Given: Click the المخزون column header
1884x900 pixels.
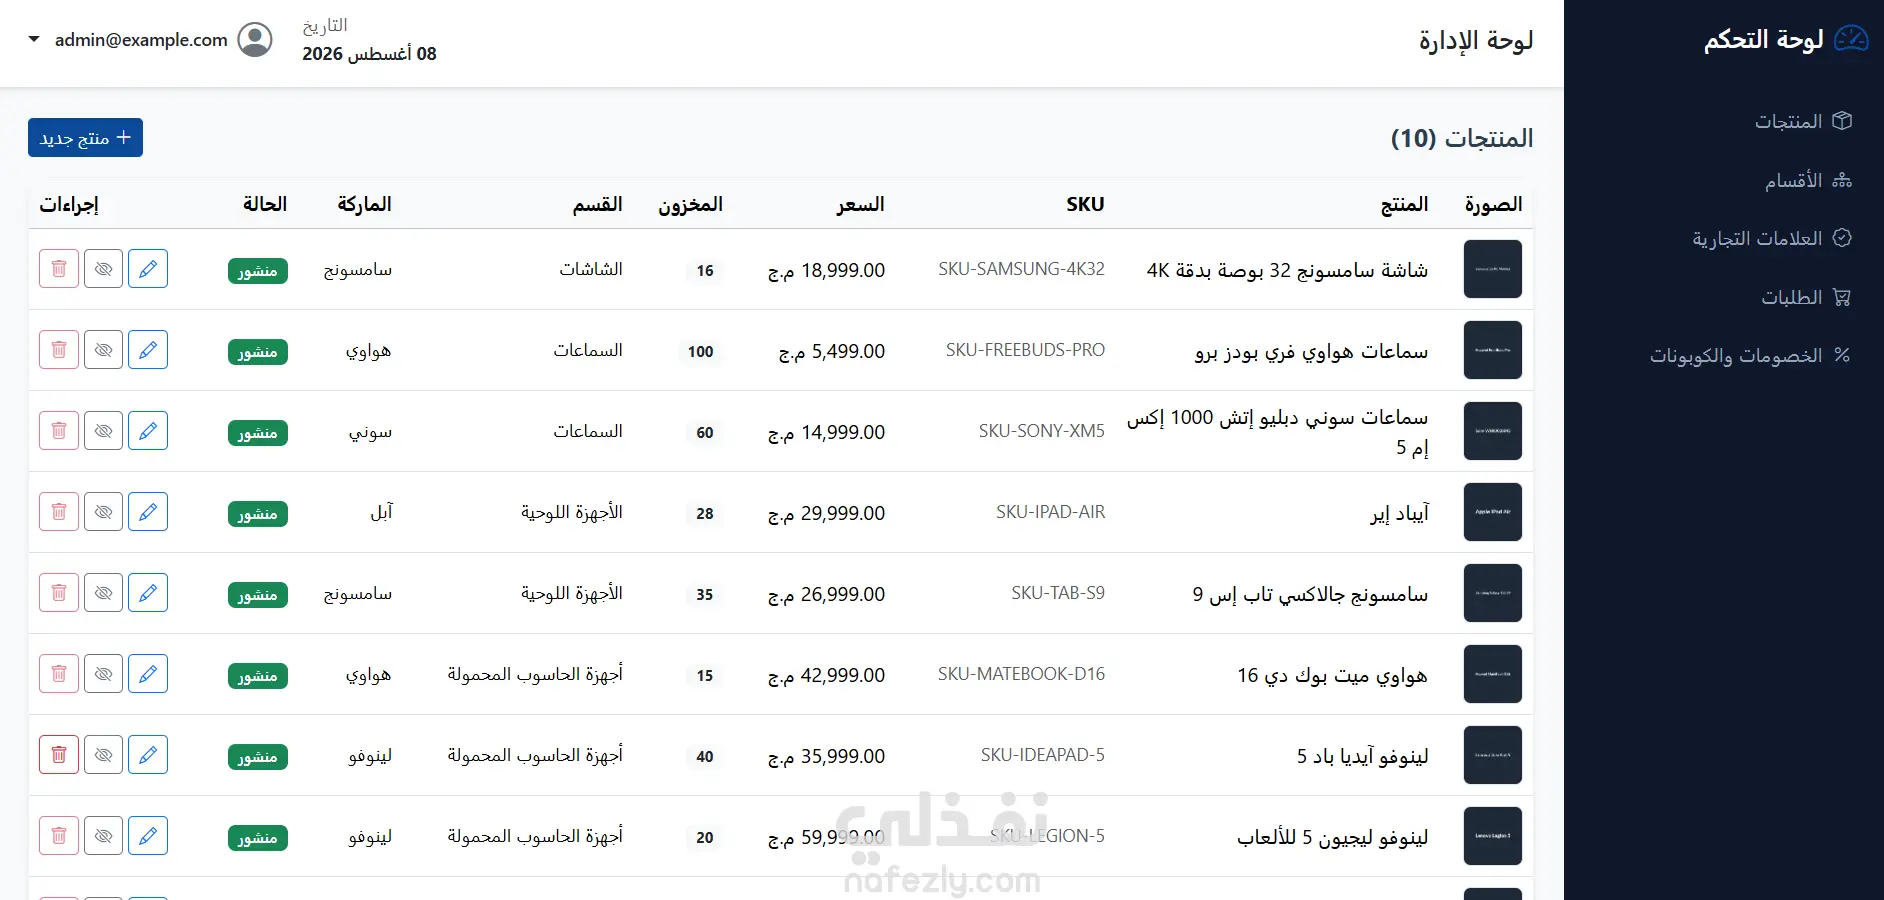Looking at the screenshot, I should pos(690,204).
